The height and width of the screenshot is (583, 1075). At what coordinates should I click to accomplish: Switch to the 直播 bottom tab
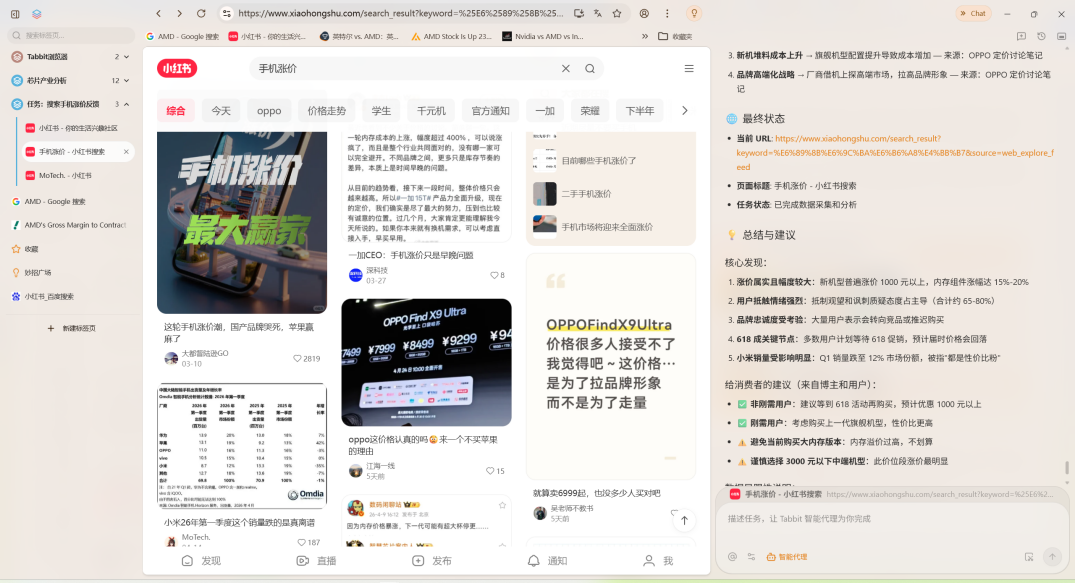tap(317, 561)
